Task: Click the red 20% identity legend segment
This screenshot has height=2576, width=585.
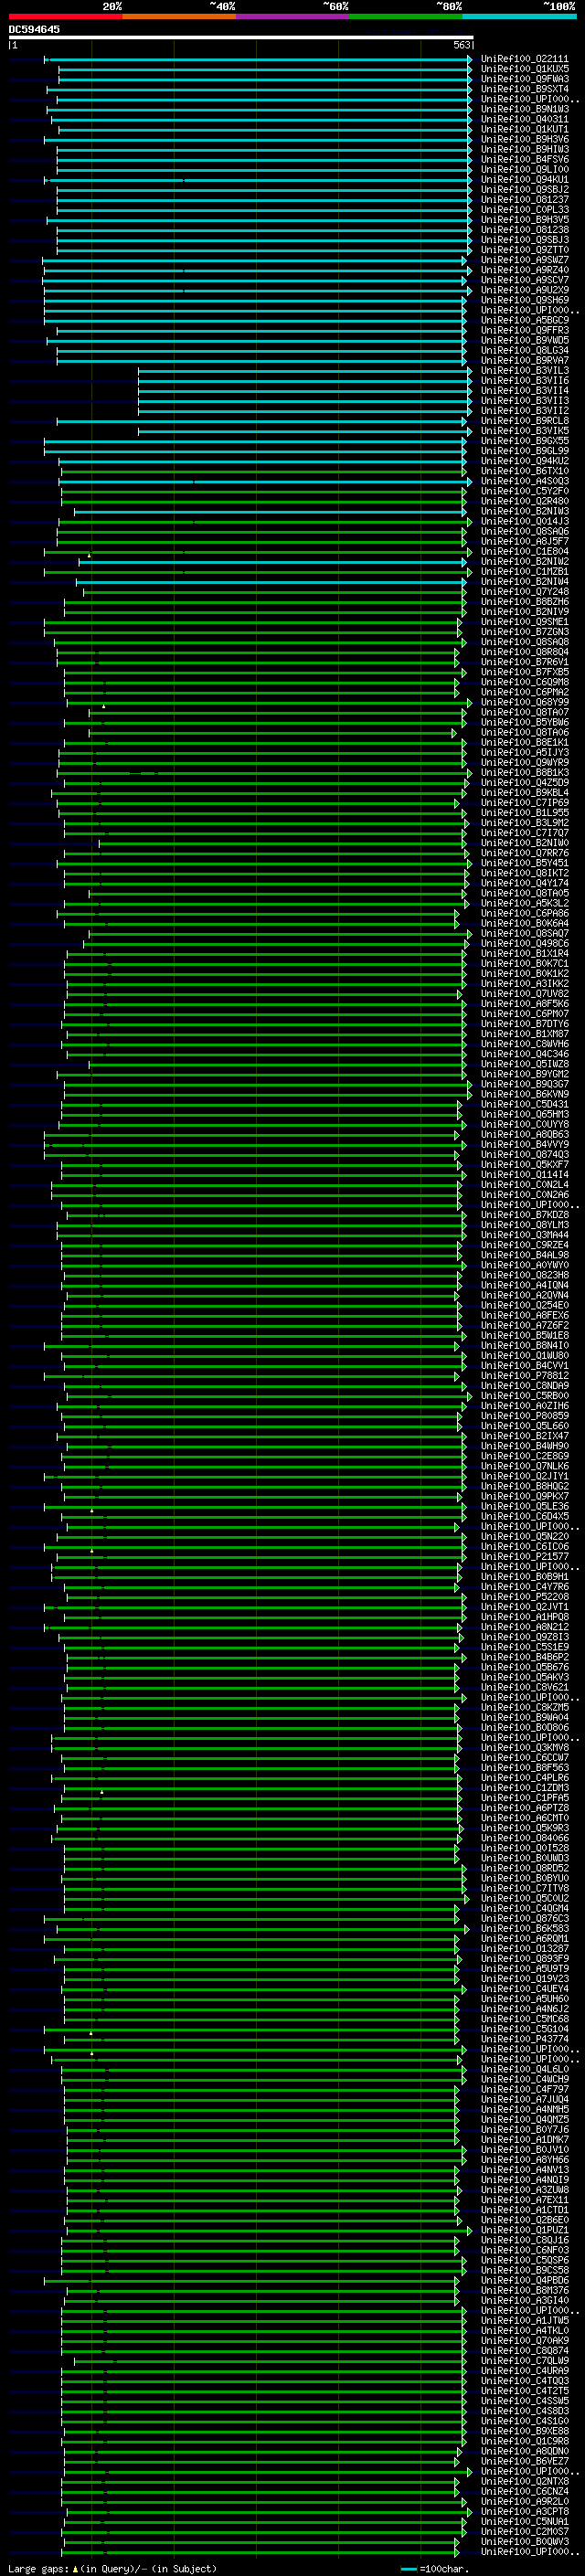Action: pos(66,16)
